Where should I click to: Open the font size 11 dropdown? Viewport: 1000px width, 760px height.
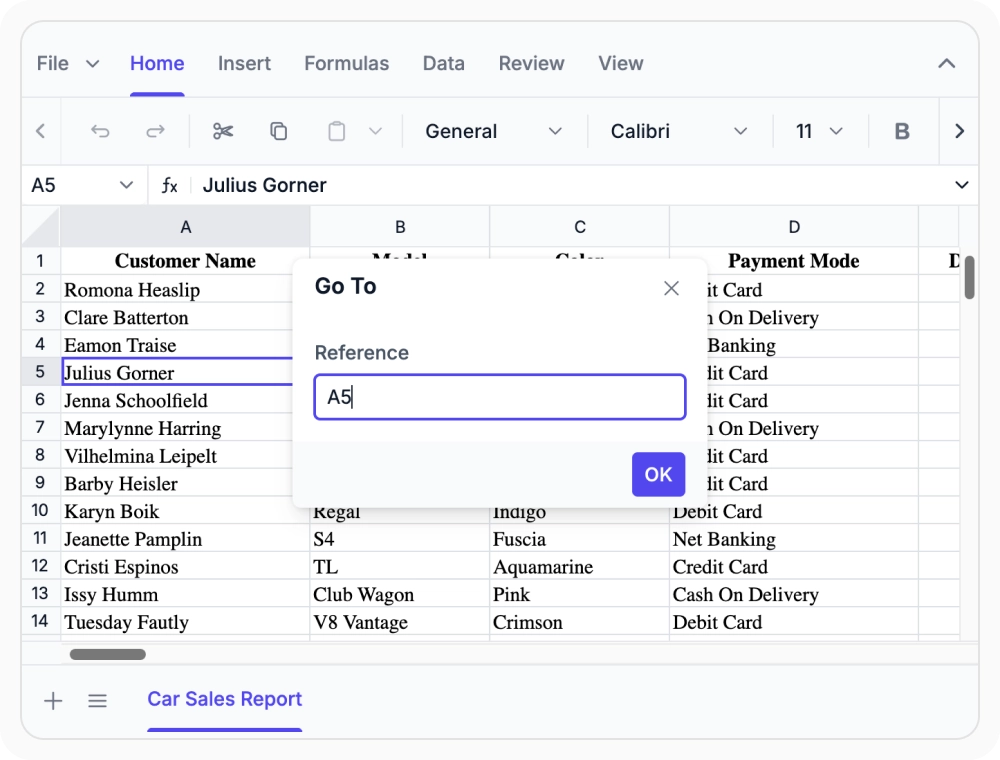819,131
